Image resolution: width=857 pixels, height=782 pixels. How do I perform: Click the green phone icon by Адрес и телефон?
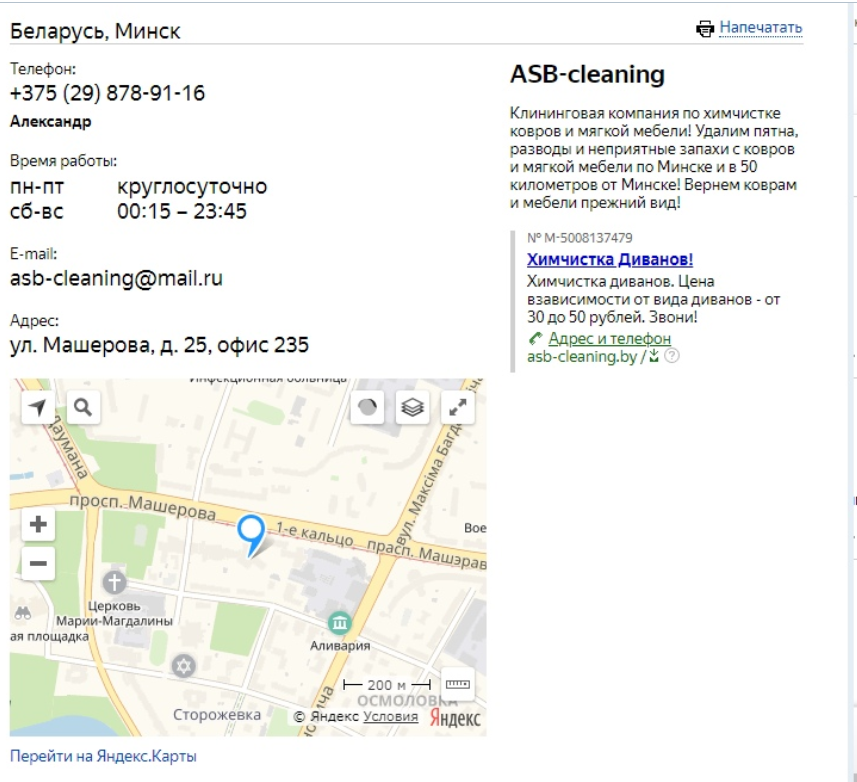pyautogui.click(x=536, y=339)
